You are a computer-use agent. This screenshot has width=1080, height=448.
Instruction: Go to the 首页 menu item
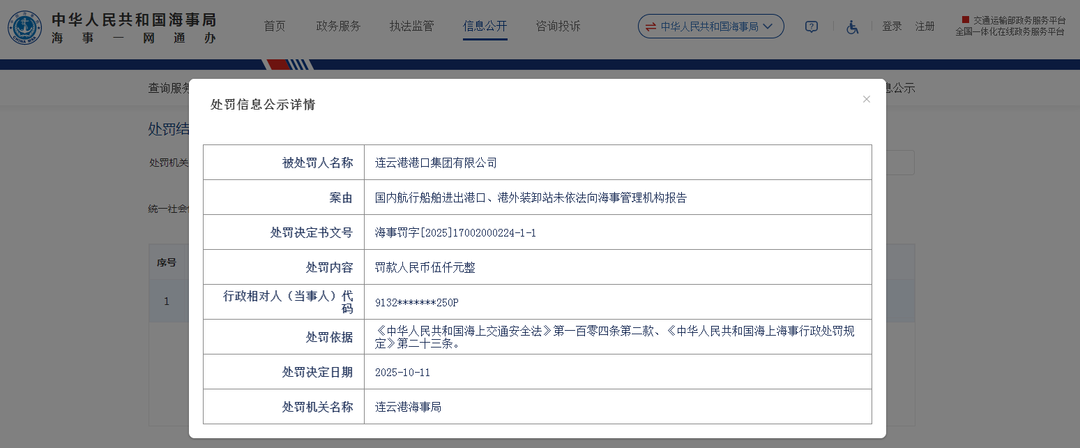point(274,26)
